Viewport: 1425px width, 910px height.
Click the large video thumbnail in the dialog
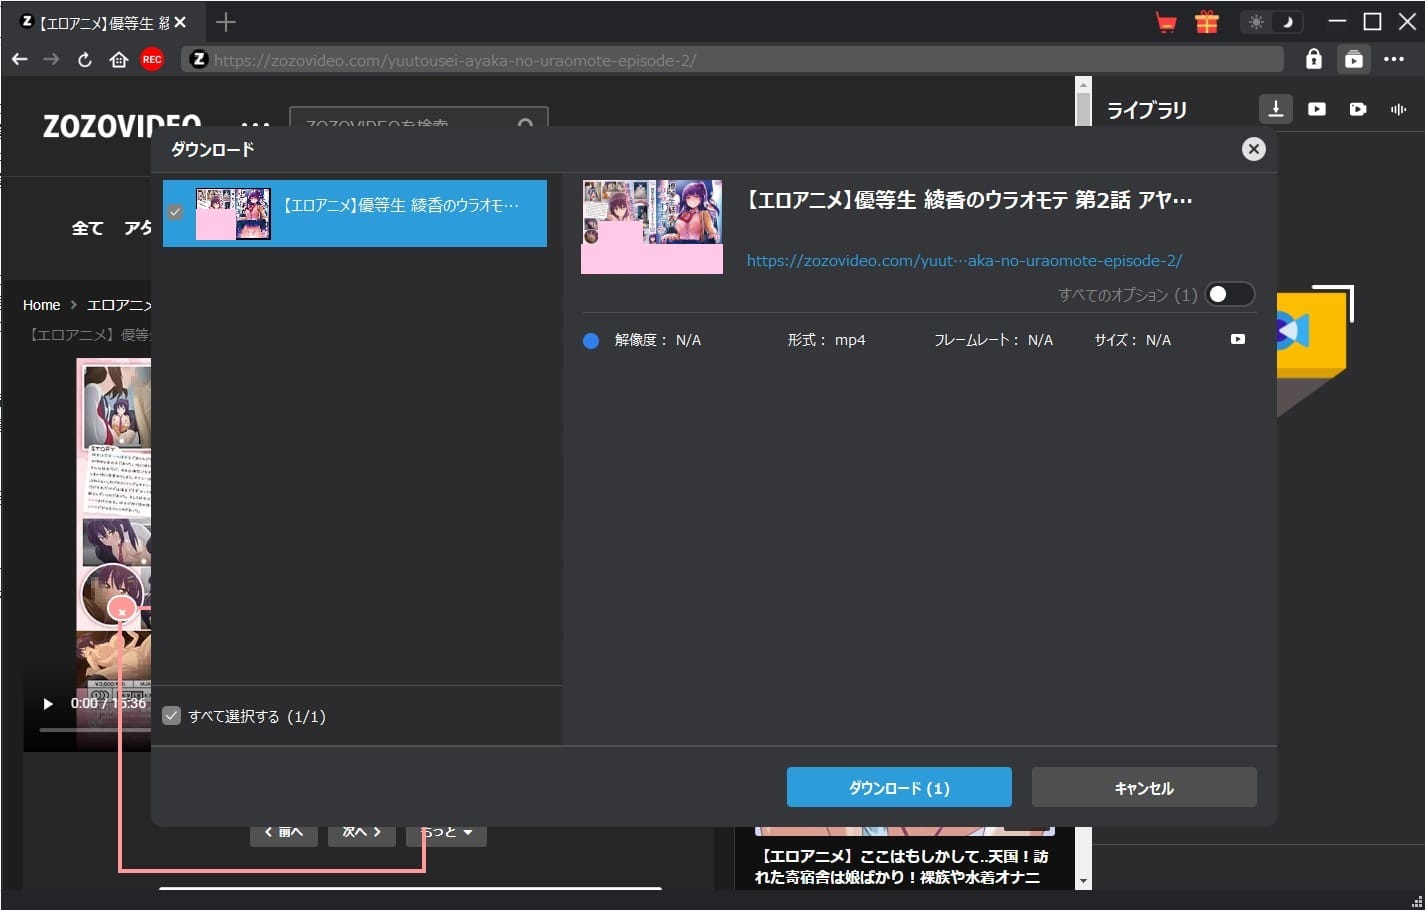point(652,227)
